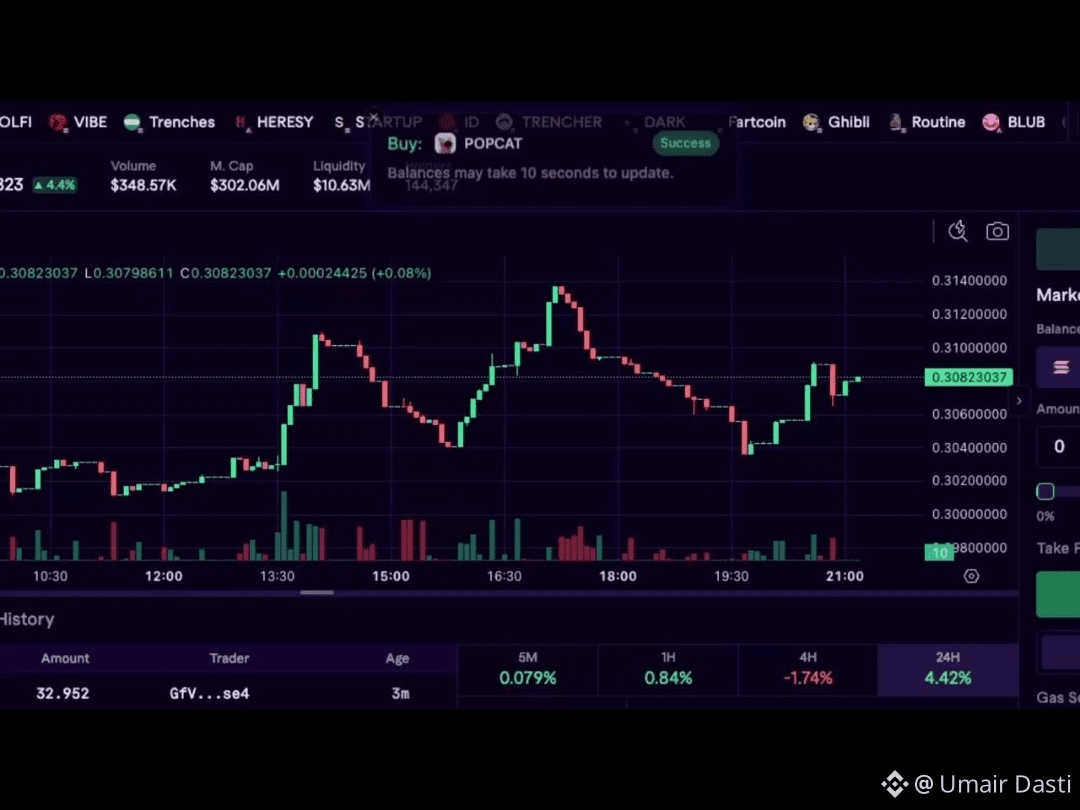Open the Trenches token in ticker bar

click(x=169, y=123)
